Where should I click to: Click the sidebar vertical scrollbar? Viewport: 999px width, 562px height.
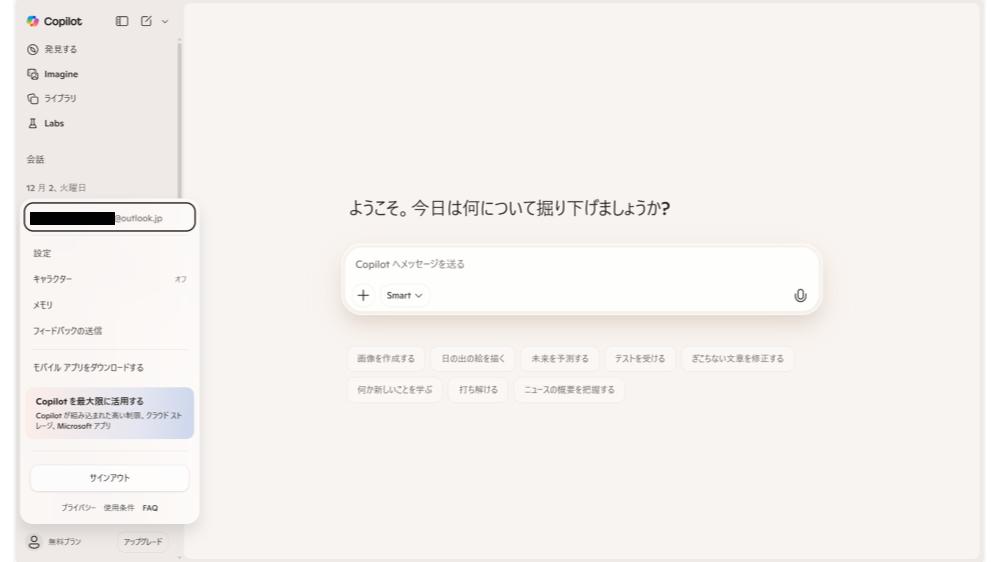(180, 118)
